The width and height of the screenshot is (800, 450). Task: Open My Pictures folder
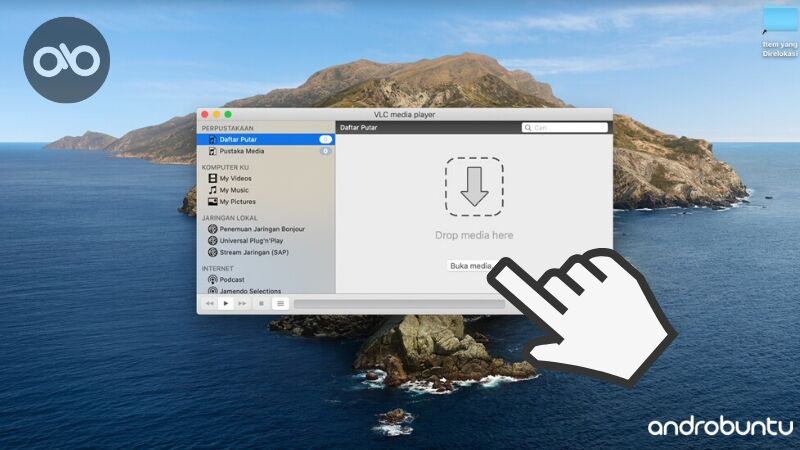click(x=237, y=202)
